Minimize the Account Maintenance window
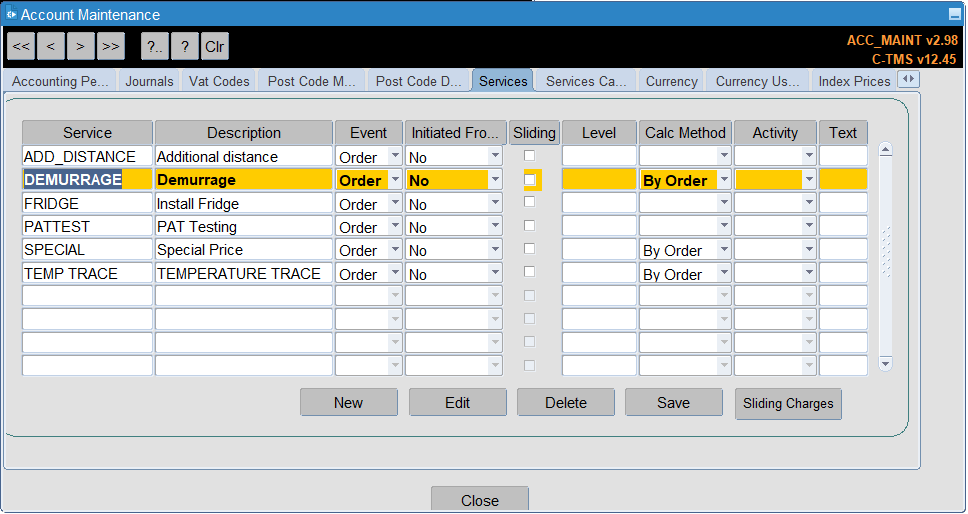The width and height of the screenshot is (968, 514). click(x=954, y=15)
